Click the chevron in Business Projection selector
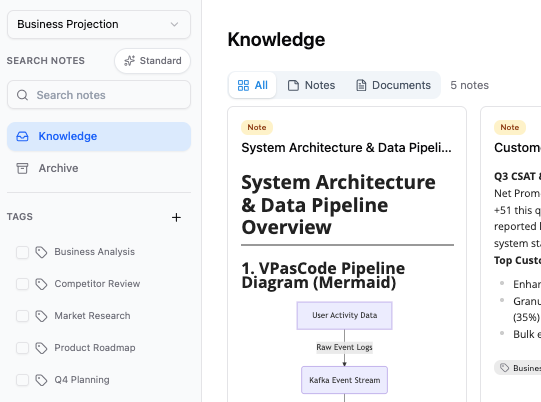Viewport: 541px width, 402px height. point(175,24)
